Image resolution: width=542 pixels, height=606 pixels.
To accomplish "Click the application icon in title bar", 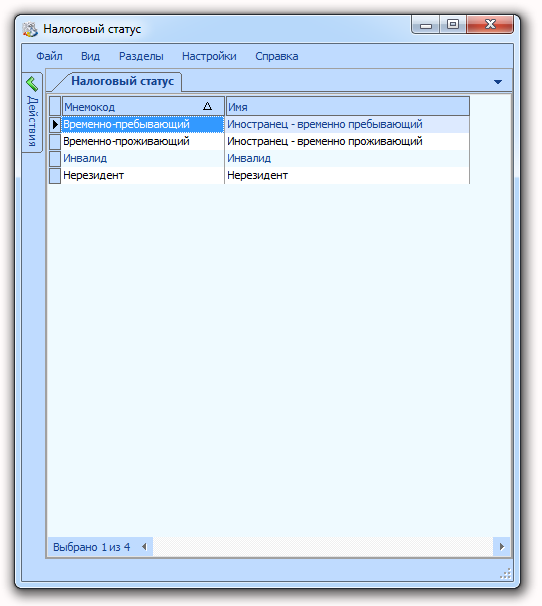I will (30, 29).
